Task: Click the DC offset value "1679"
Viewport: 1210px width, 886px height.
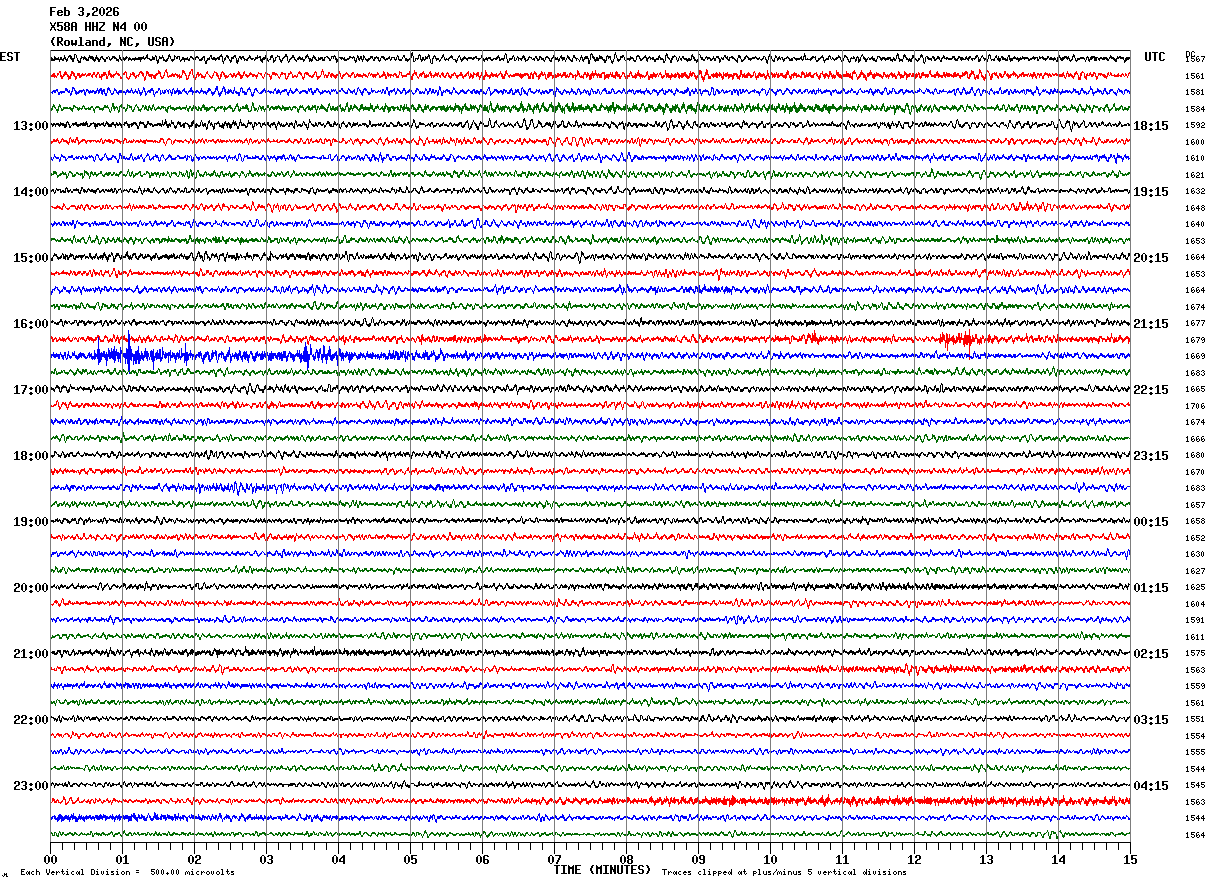Action: 1195,340
